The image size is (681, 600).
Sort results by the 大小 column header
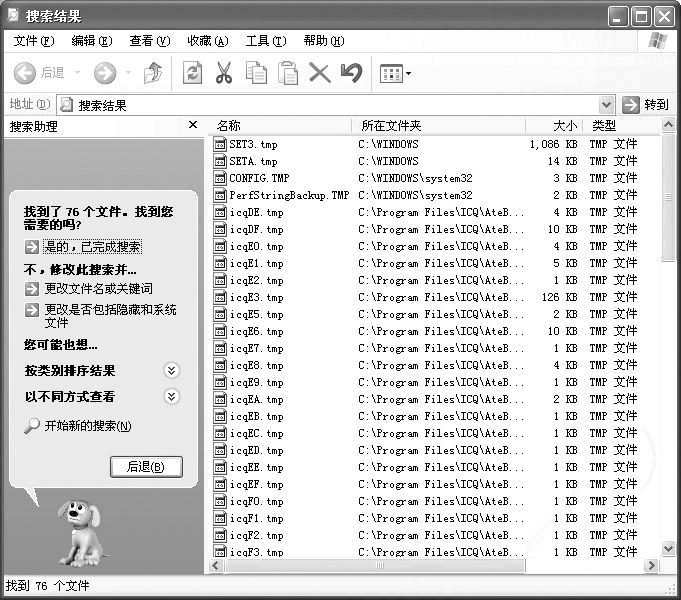565,126
